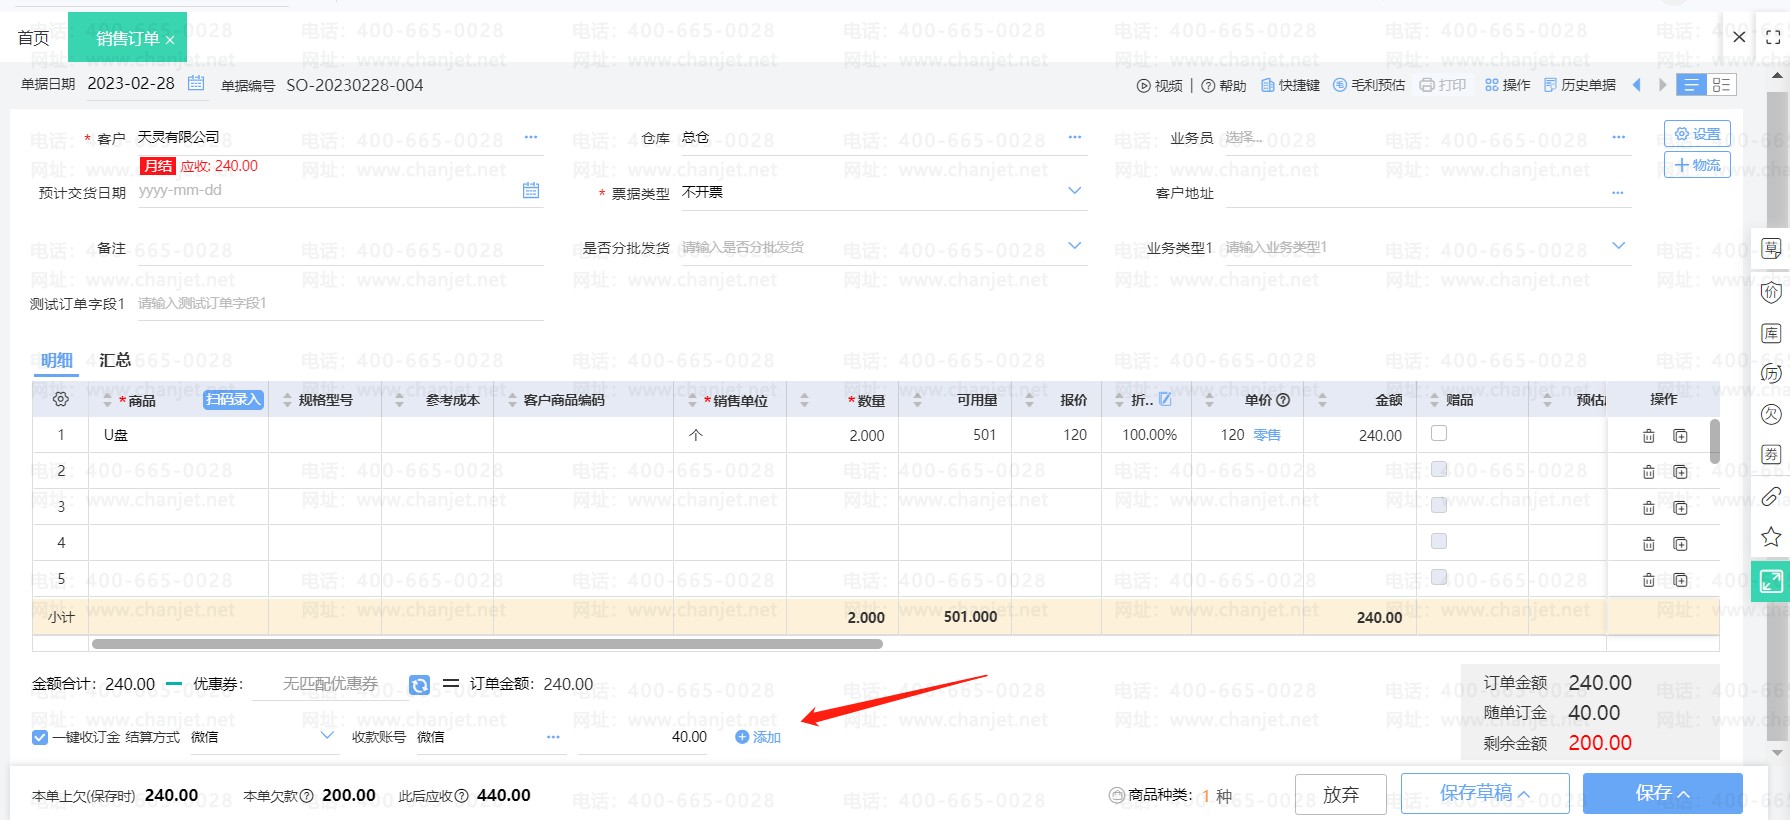Expand the 票据类型 dropdown
This screenshot has height=820, width=1790.
coord(1075,191)
